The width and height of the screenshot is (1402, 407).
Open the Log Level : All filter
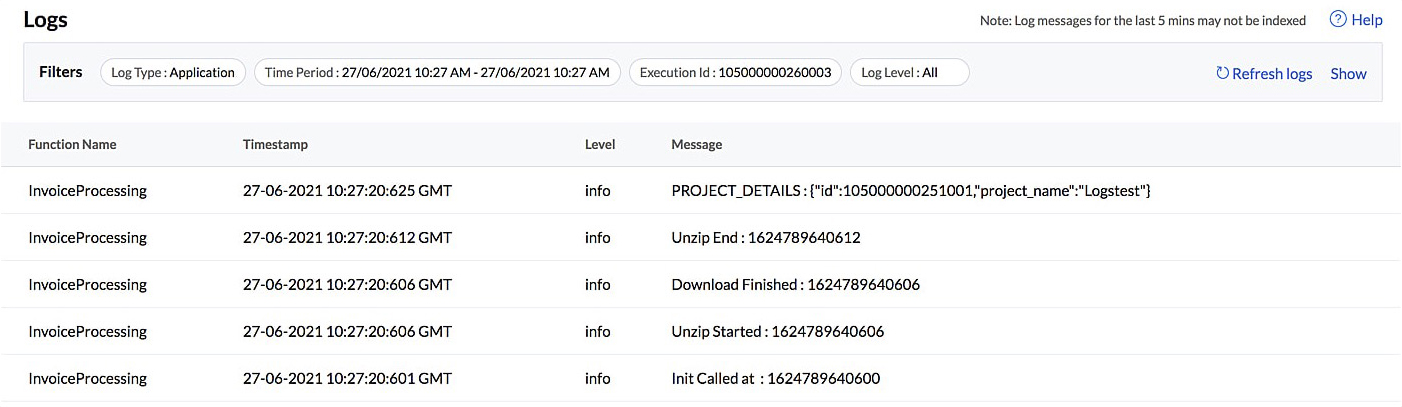pyautogui.click(x=909, y=72)
